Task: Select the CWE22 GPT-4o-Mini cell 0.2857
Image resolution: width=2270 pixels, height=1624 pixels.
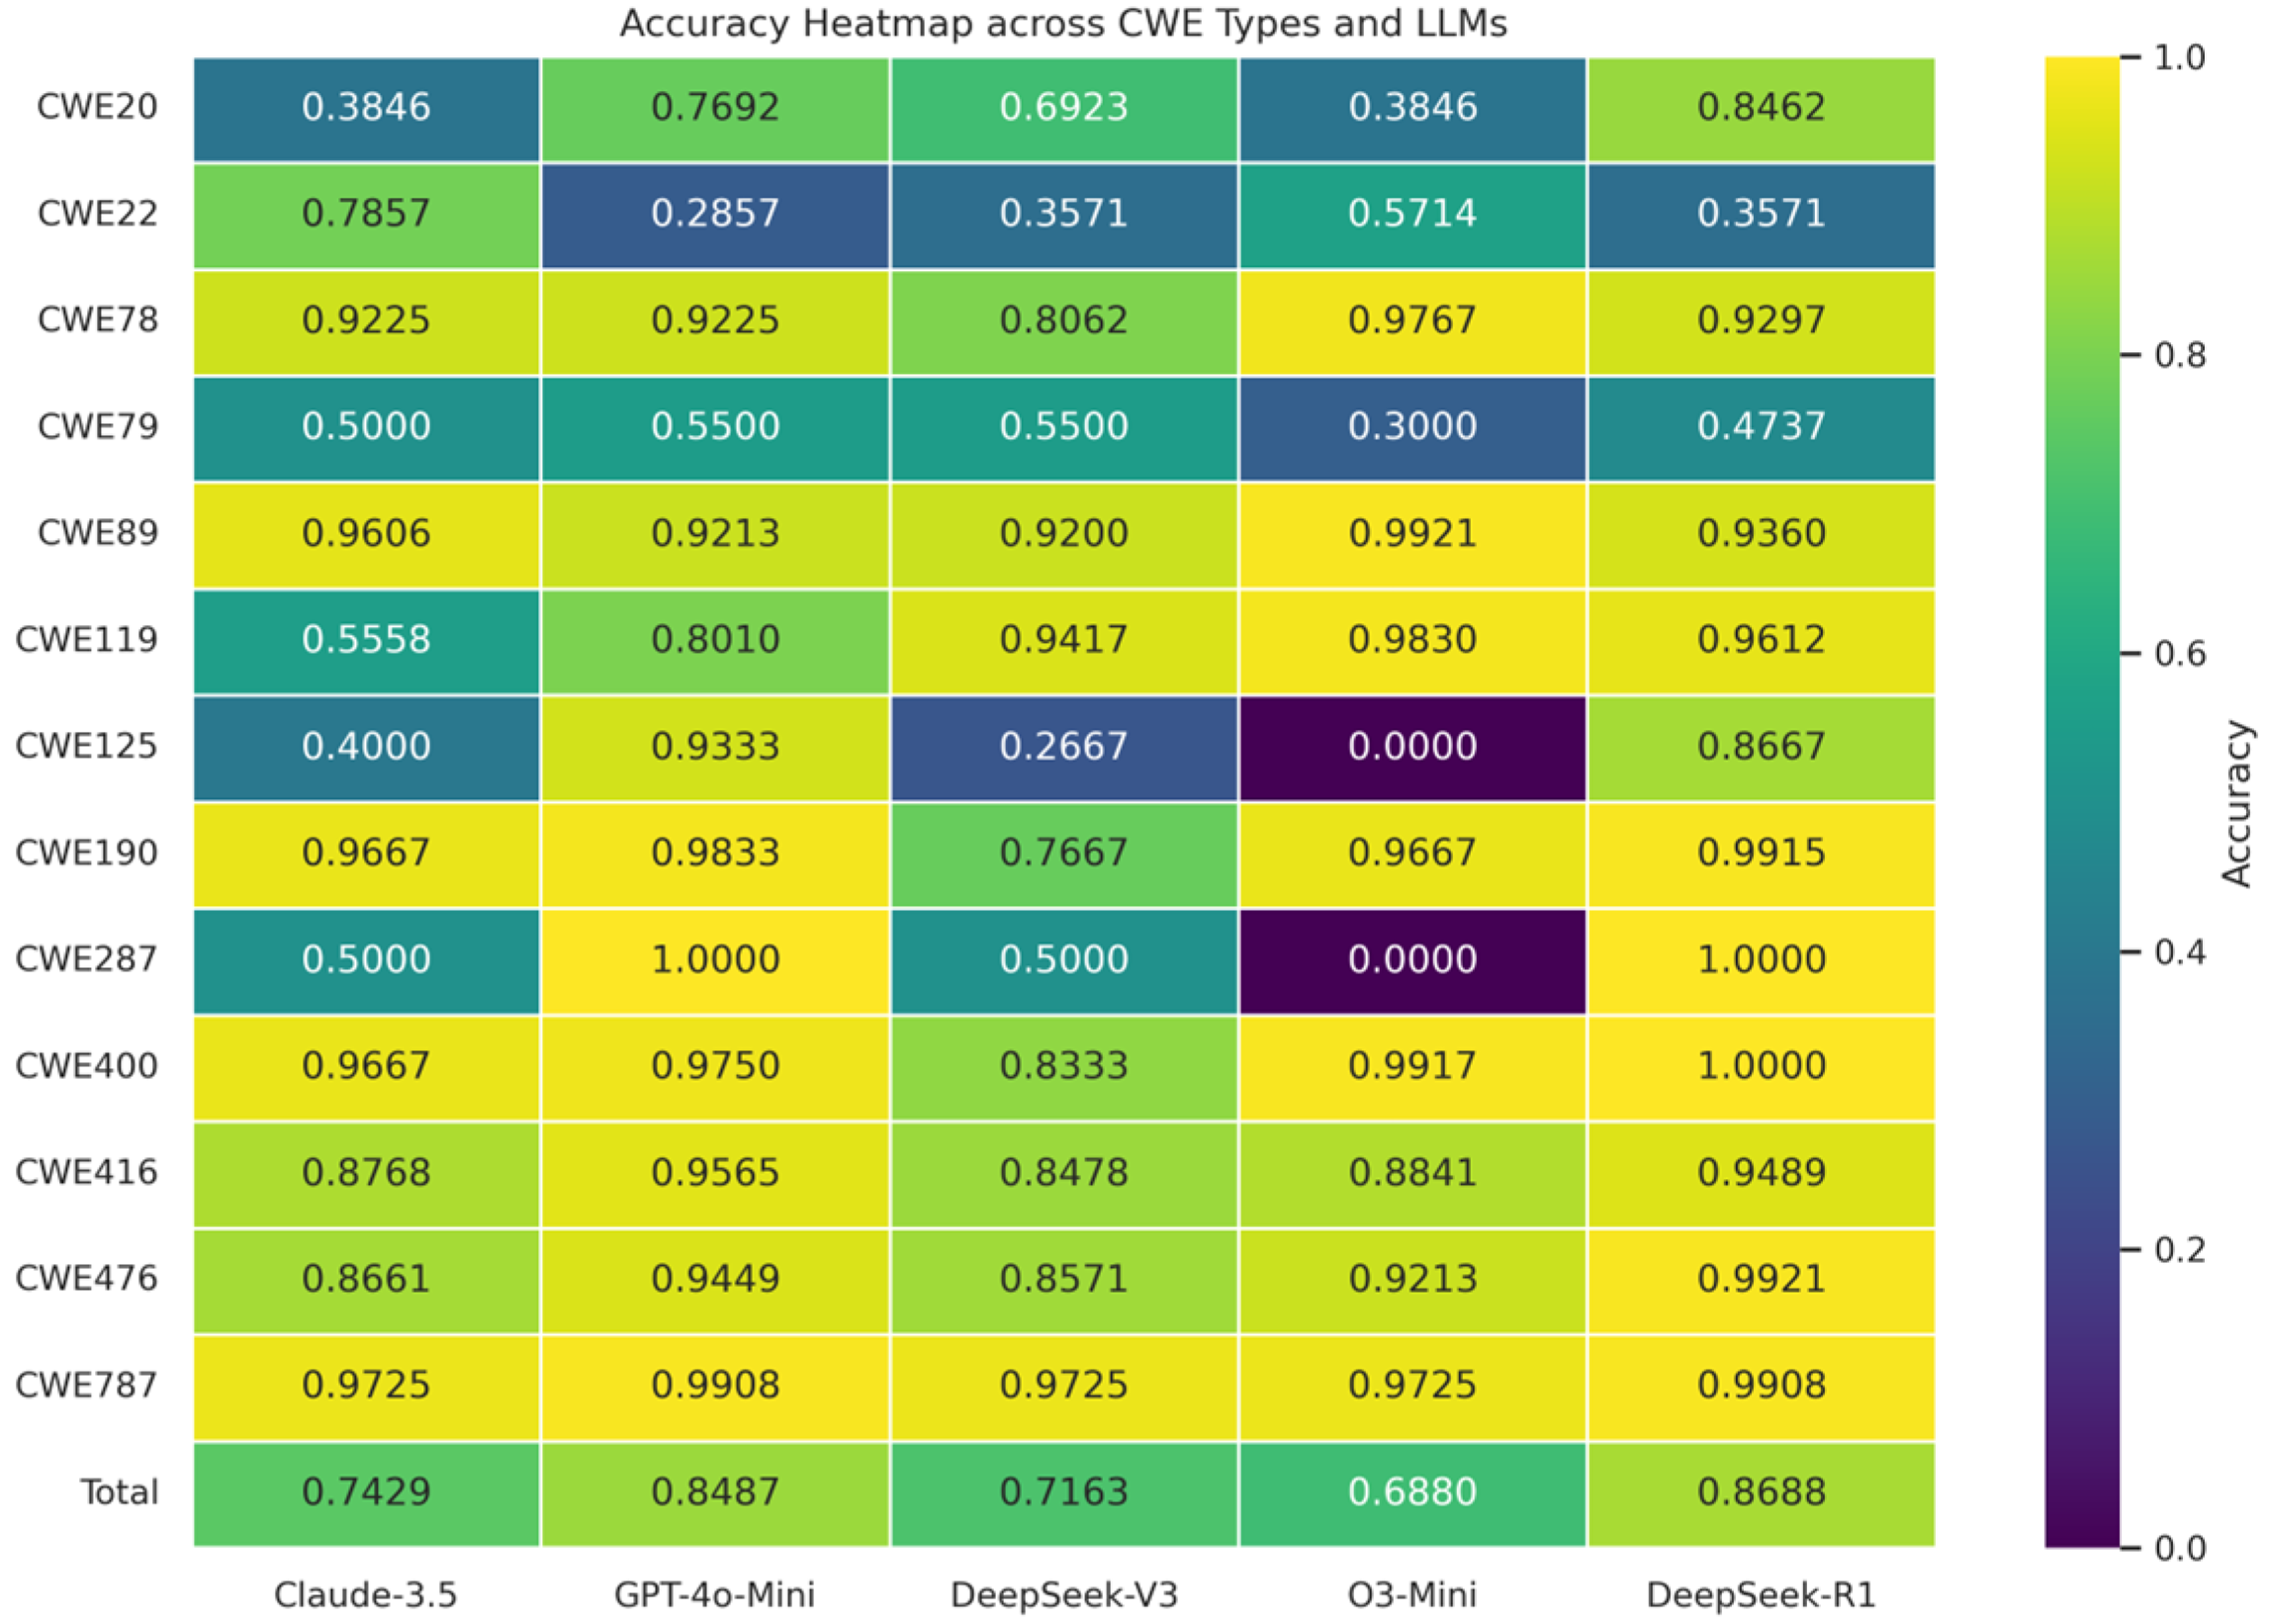Action: pos(715,215)
